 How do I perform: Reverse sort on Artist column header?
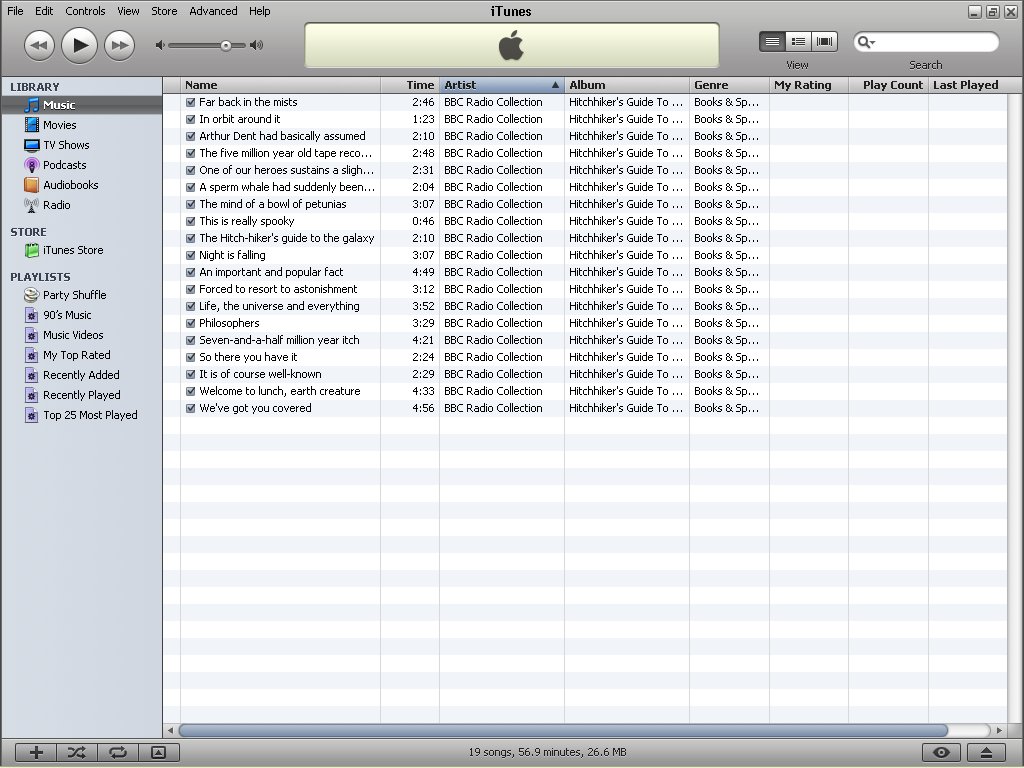[502, 85]
